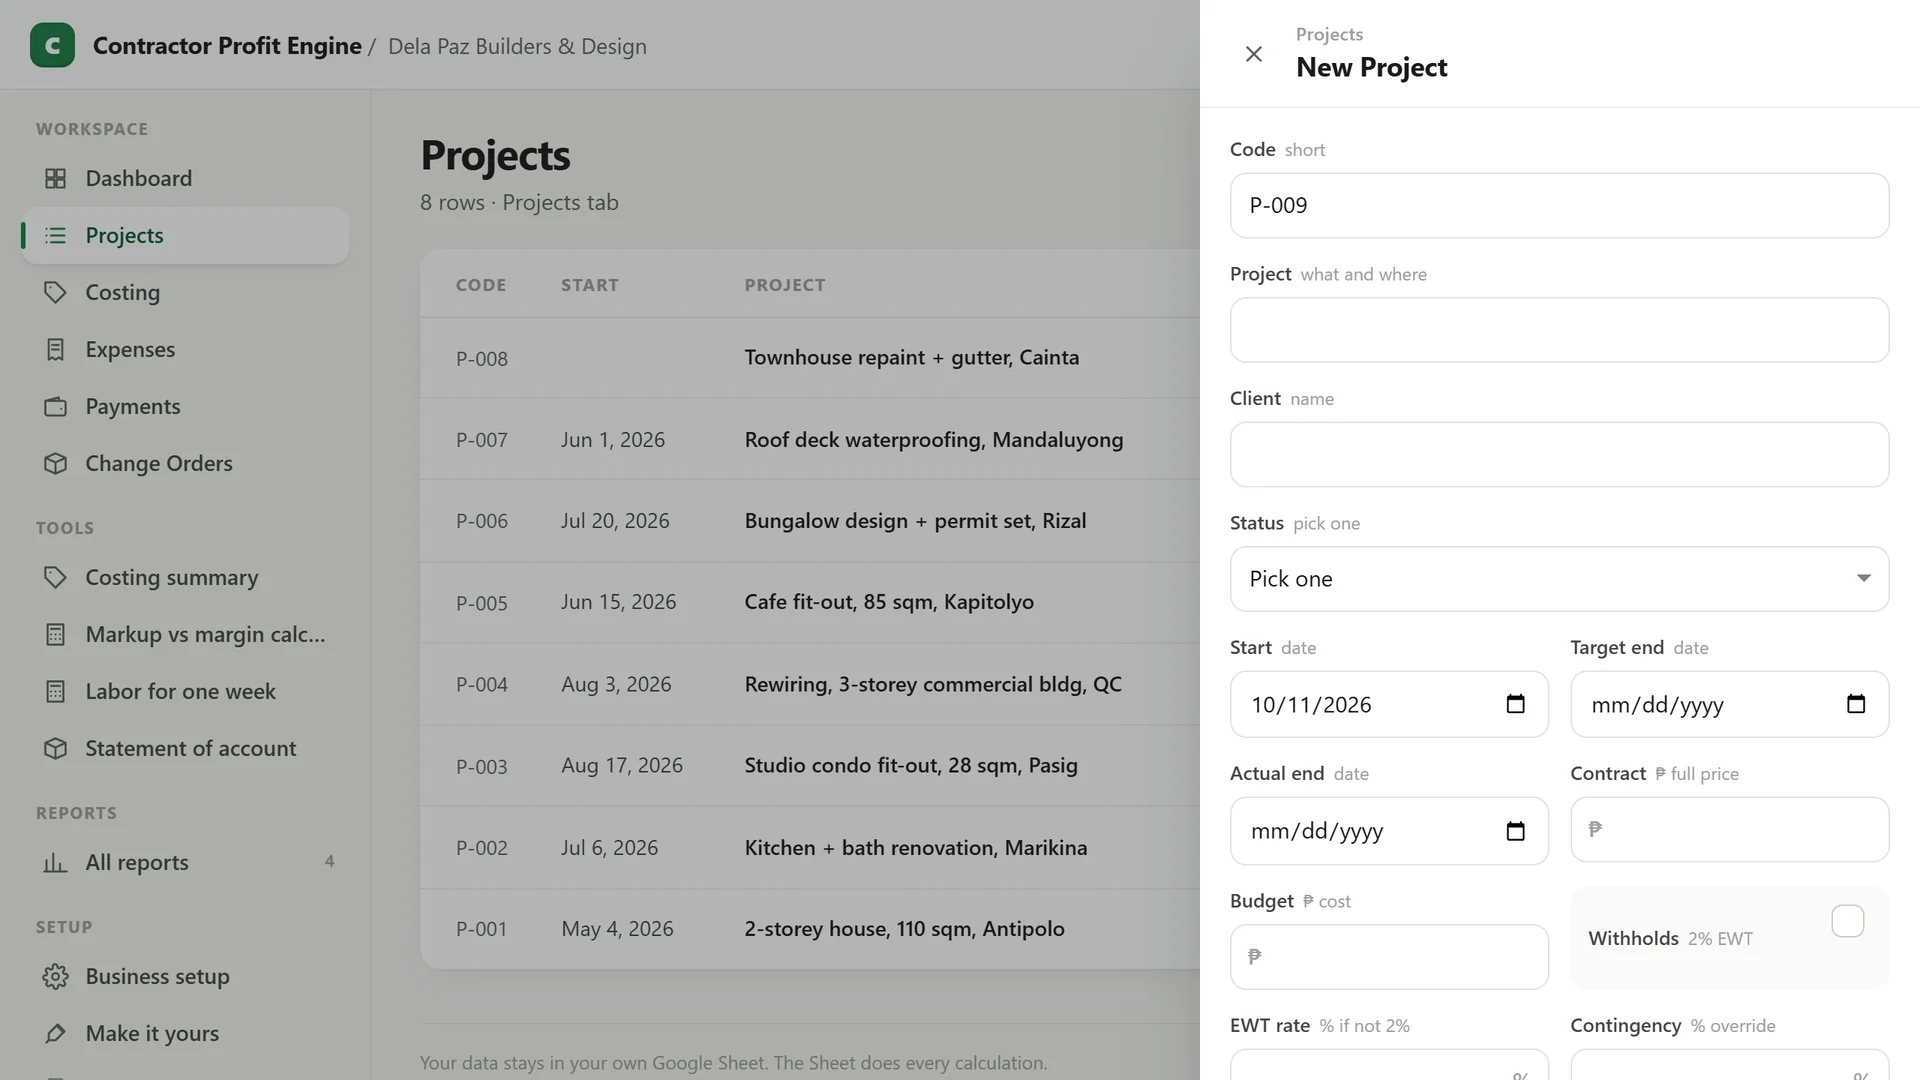Click the Labor for one week calculator icon
Image resolution: width=1920 pixels, height=1080 pixels.
[56, 691]
